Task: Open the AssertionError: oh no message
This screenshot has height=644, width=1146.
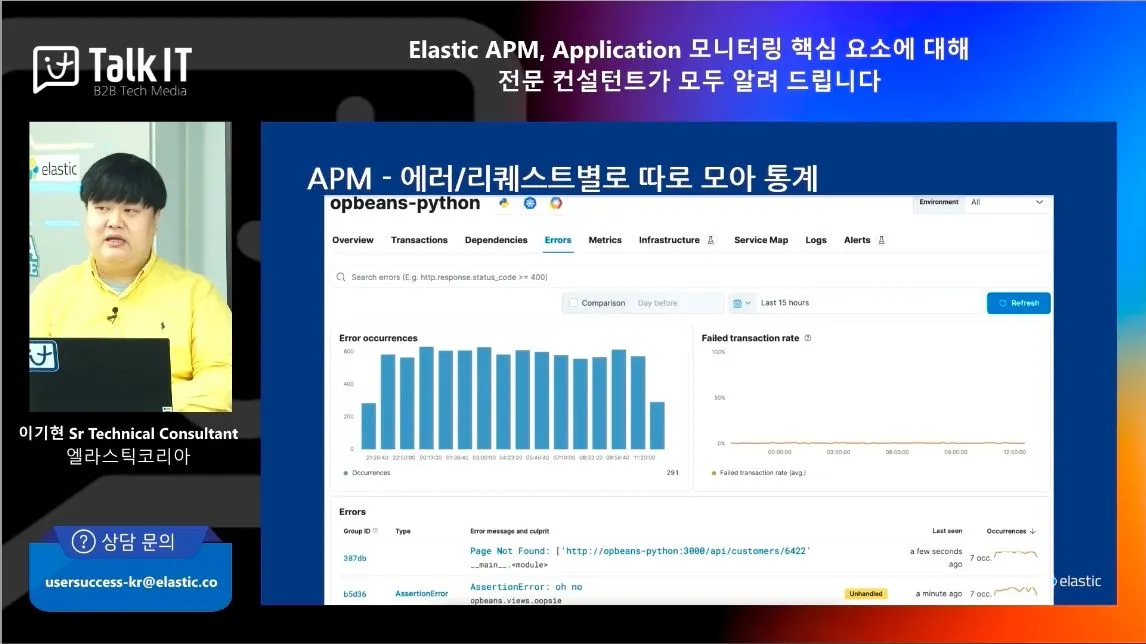Action: [x=525, y=587]
